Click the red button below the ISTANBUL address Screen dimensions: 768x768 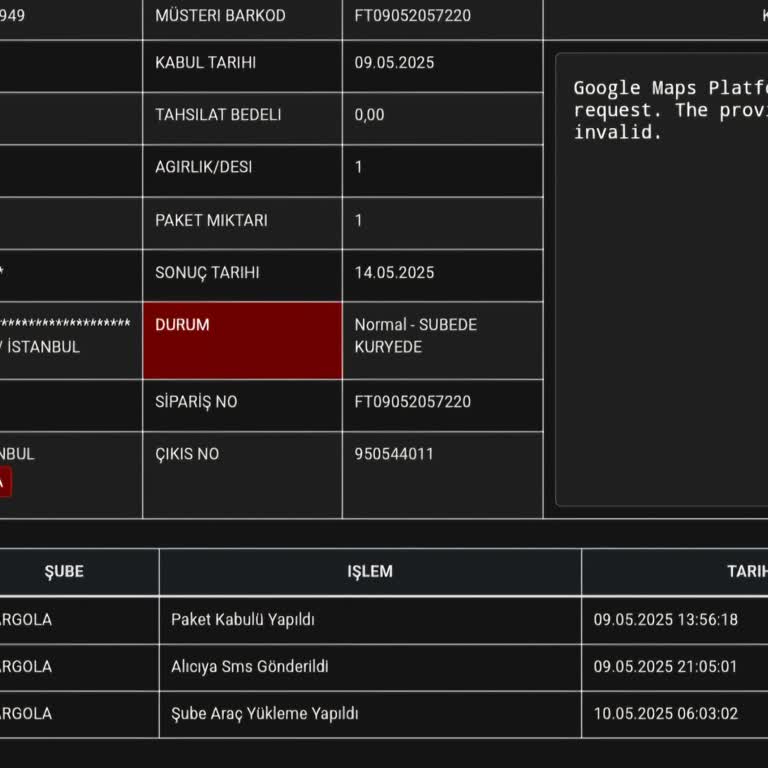[5, 483]
